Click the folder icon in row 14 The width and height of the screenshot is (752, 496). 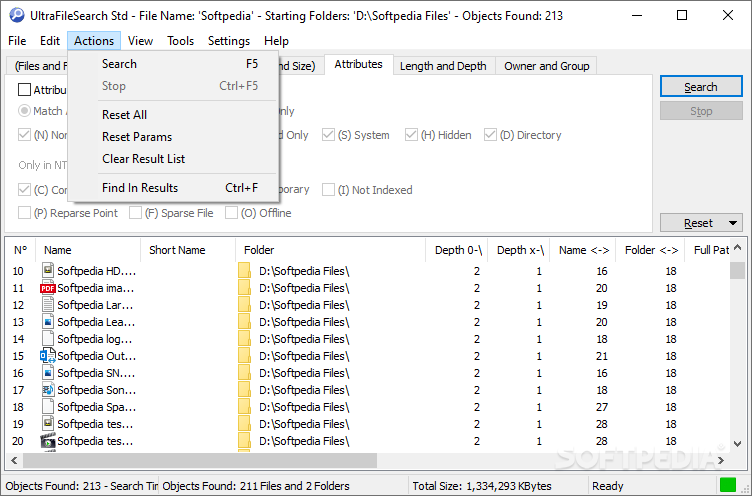[245, 339]
